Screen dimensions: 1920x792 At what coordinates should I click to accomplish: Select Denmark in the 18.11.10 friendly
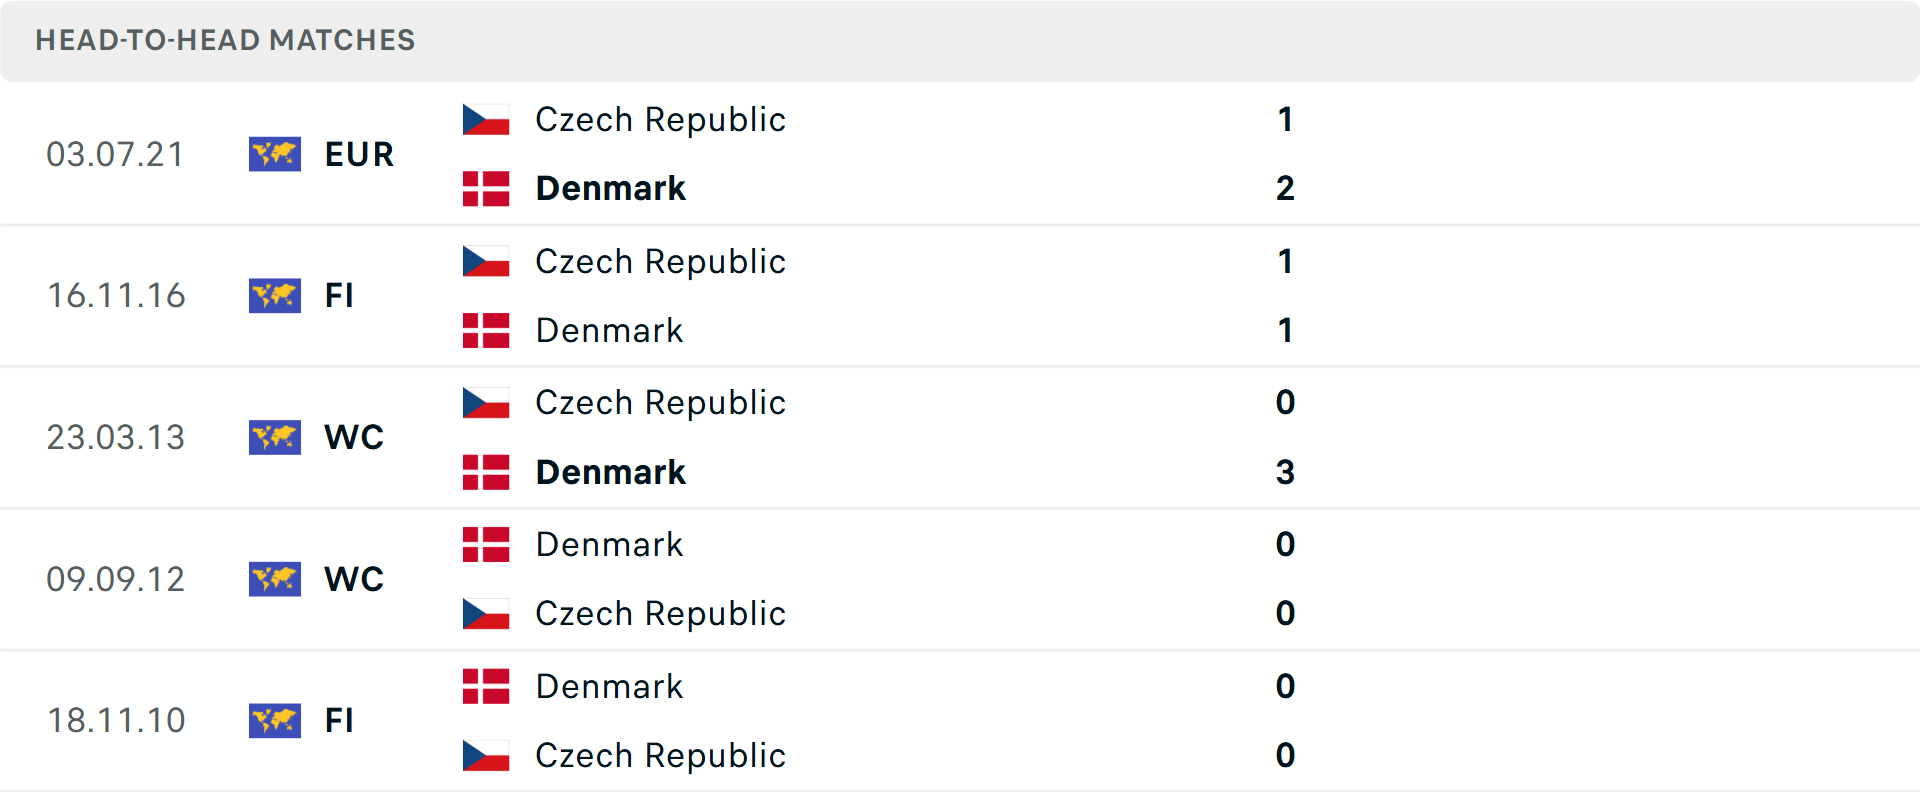(x=609, y=687)
